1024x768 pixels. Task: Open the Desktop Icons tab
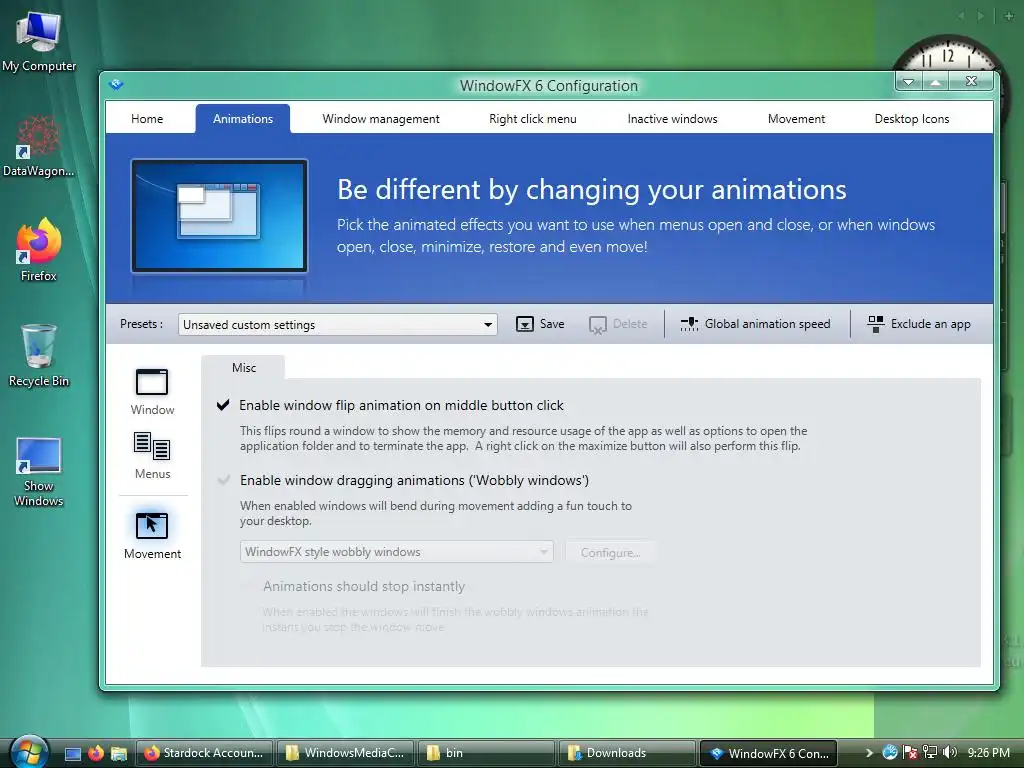pos(912,119)
